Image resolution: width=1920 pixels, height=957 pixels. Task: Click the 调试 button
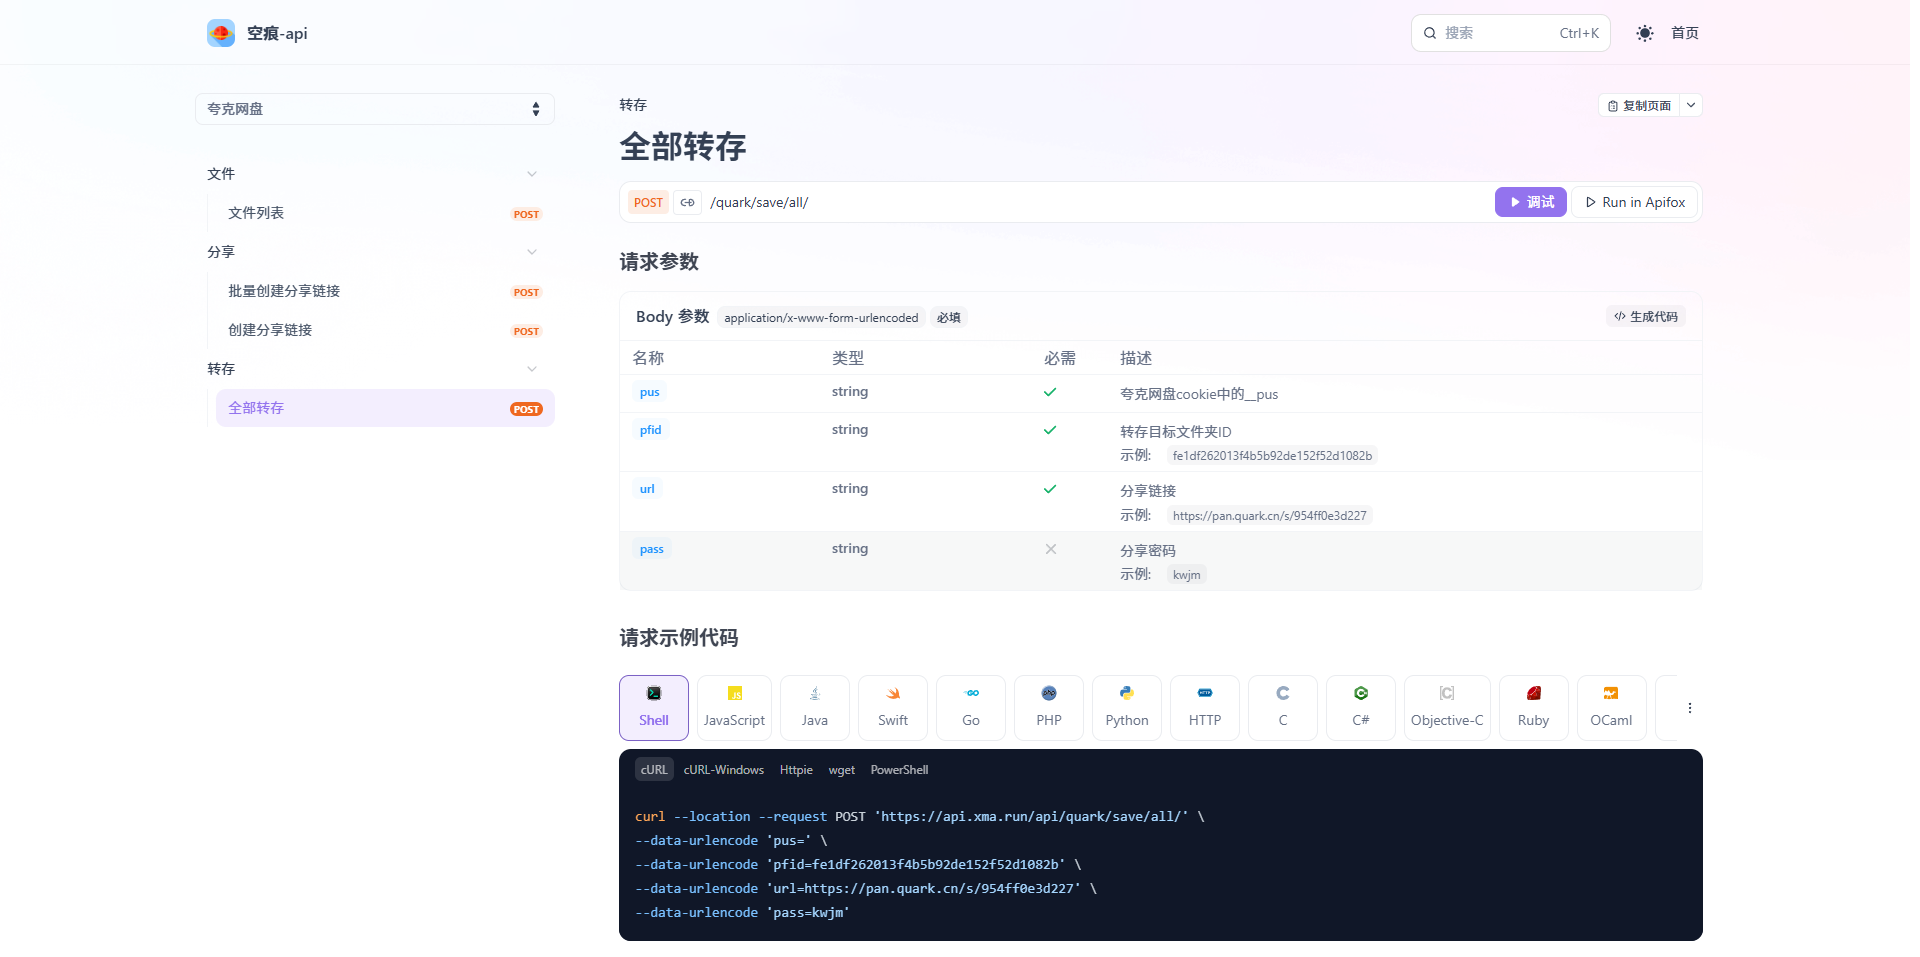point(1530,202)
